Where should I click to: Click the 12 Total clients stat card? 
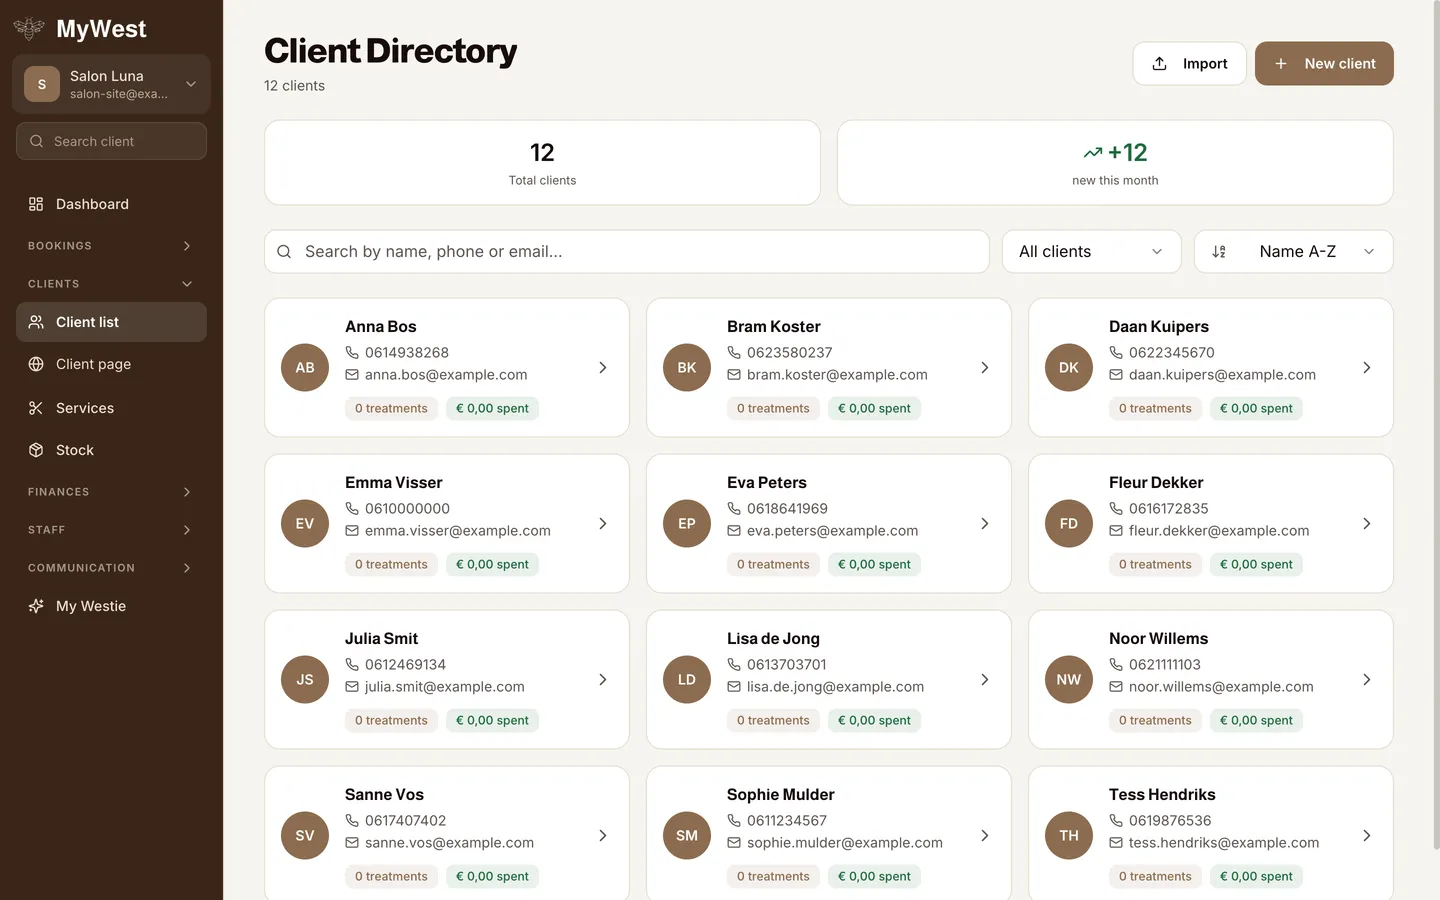tap(542, 163)
